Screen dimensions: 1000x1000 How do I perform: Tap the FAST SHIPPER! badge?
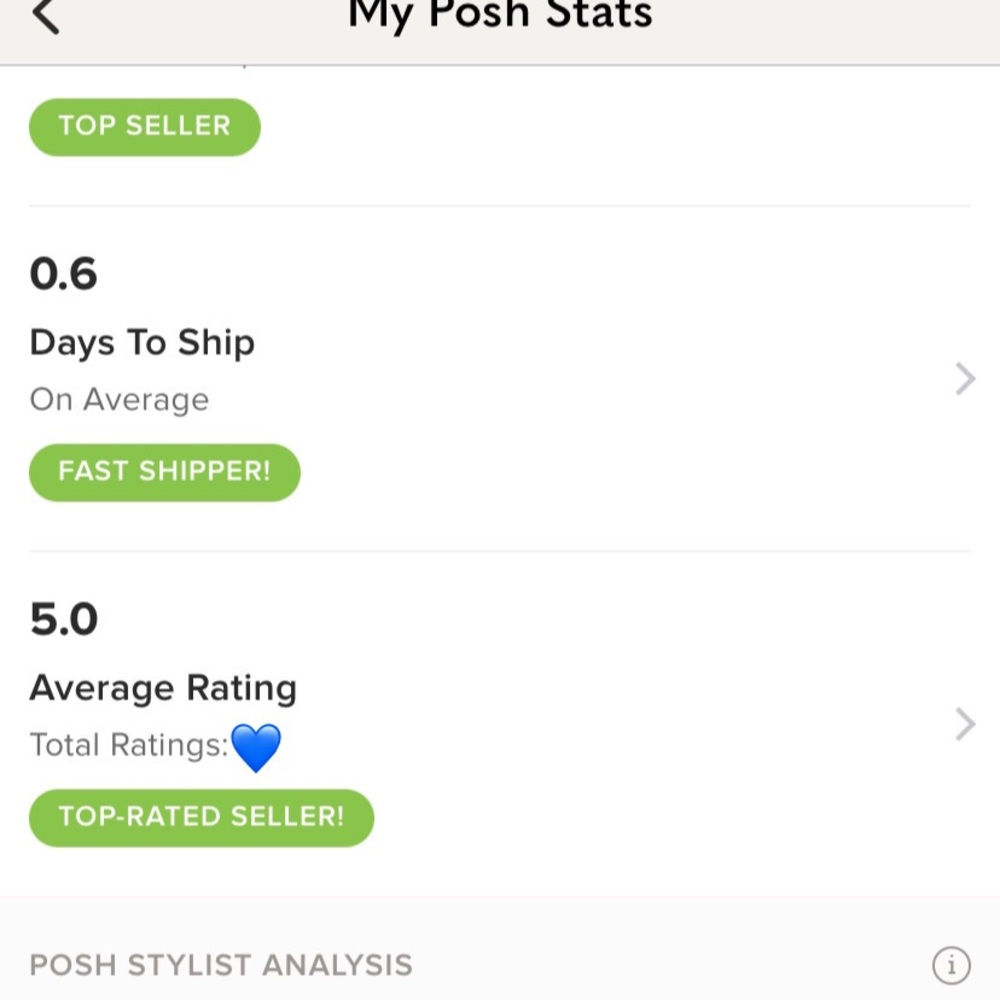(165, 473)
